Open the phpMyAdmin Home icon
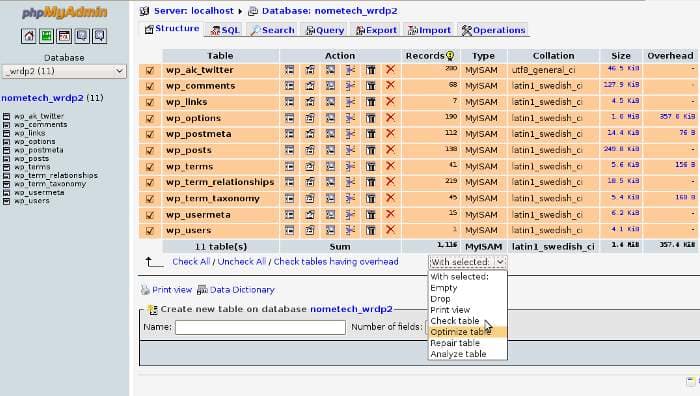Viewport: 700px width, 396px height. coord(29,36)
